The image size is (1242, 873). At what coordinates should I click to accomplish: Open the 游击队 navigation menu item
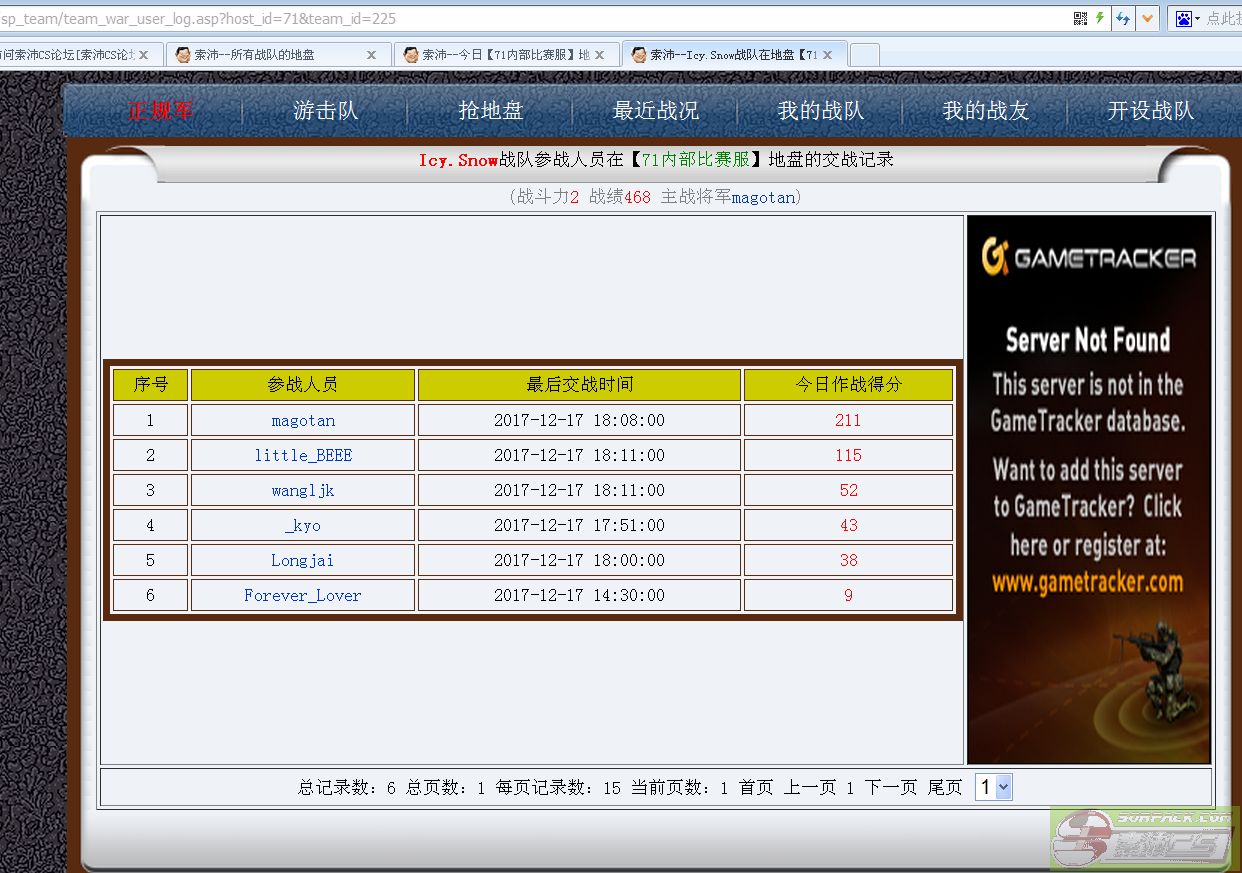[325, 111]
